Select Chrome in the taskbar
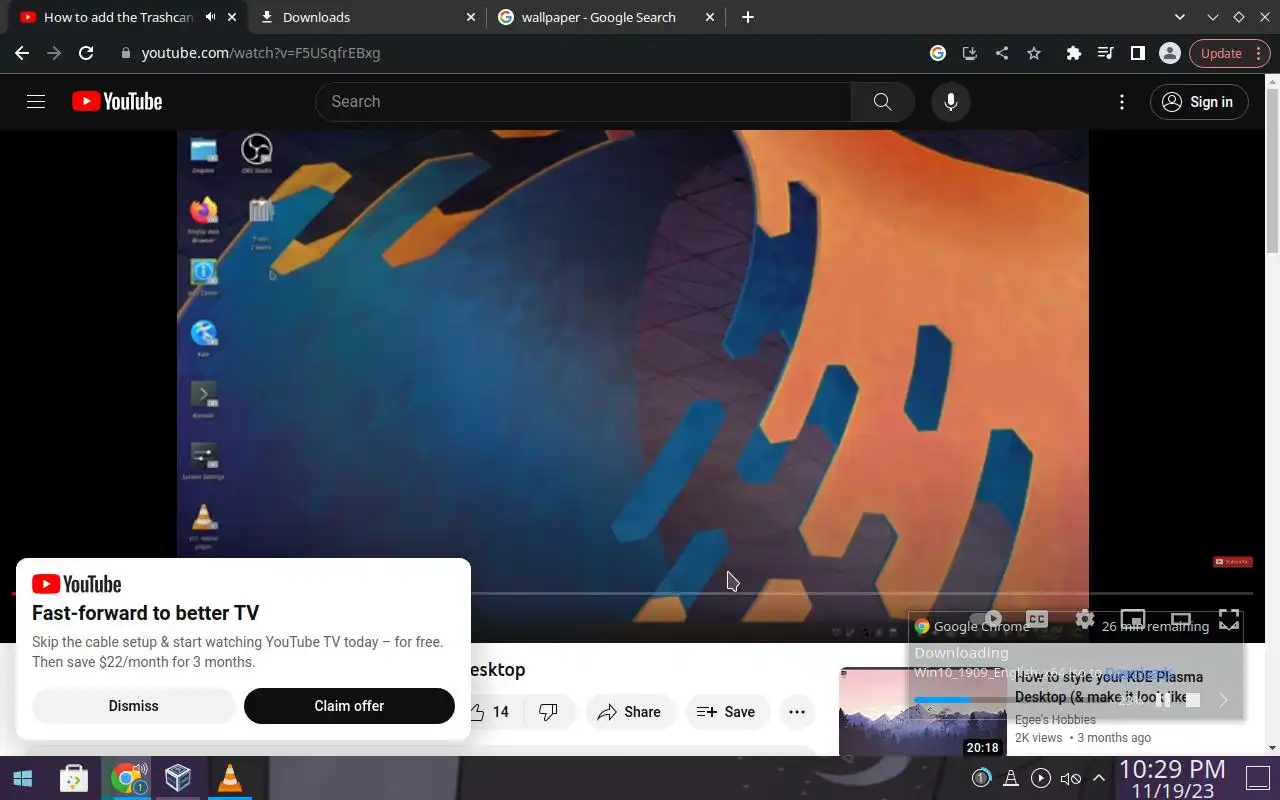 [127, 778]
